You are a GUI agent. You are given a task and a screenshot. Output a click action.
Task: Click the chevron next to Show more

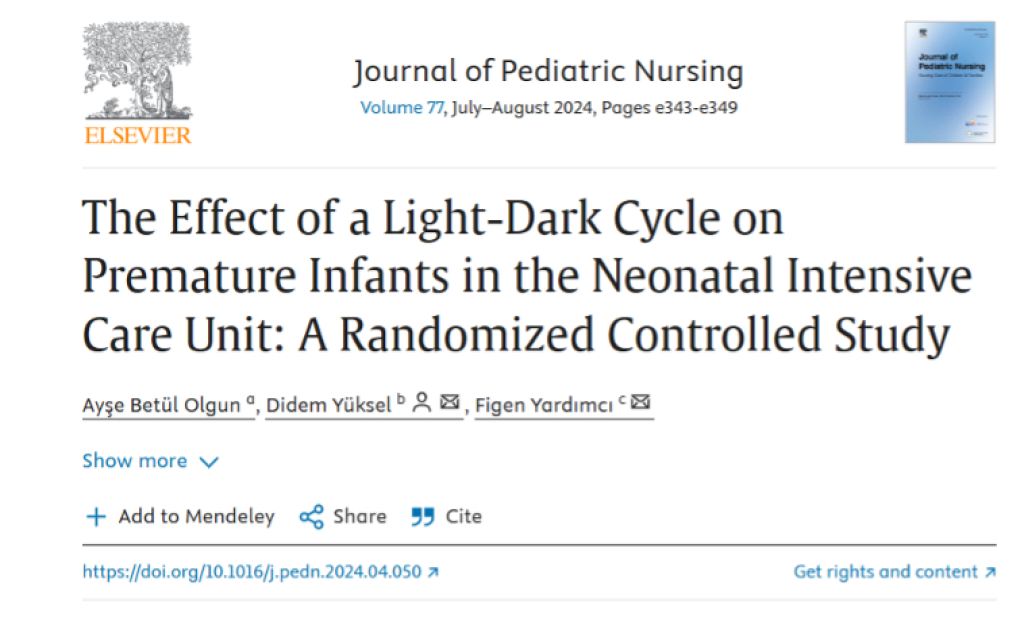tap(209, 462)
